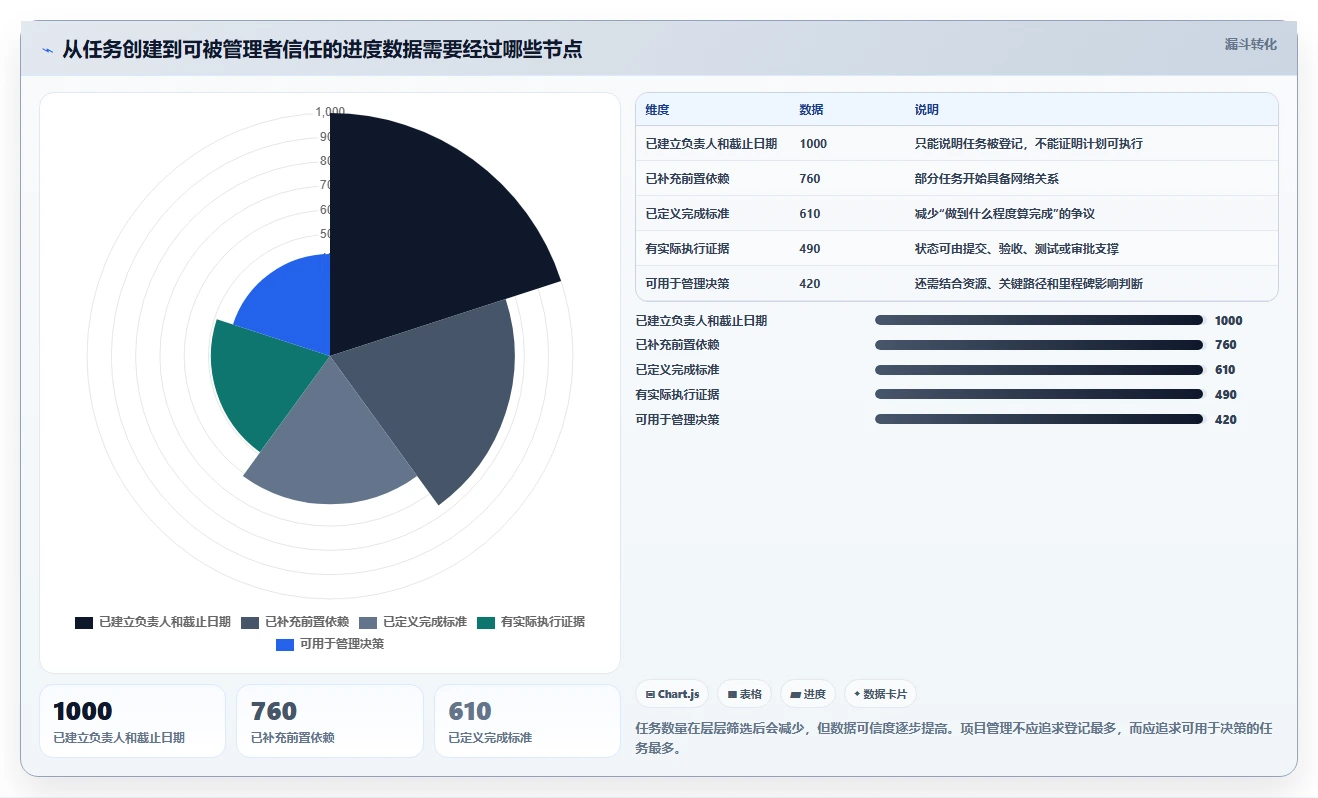Screen dimensions: 1318x798
Task: Click table cell 已补充前置依赖
Action: [687, 179]
